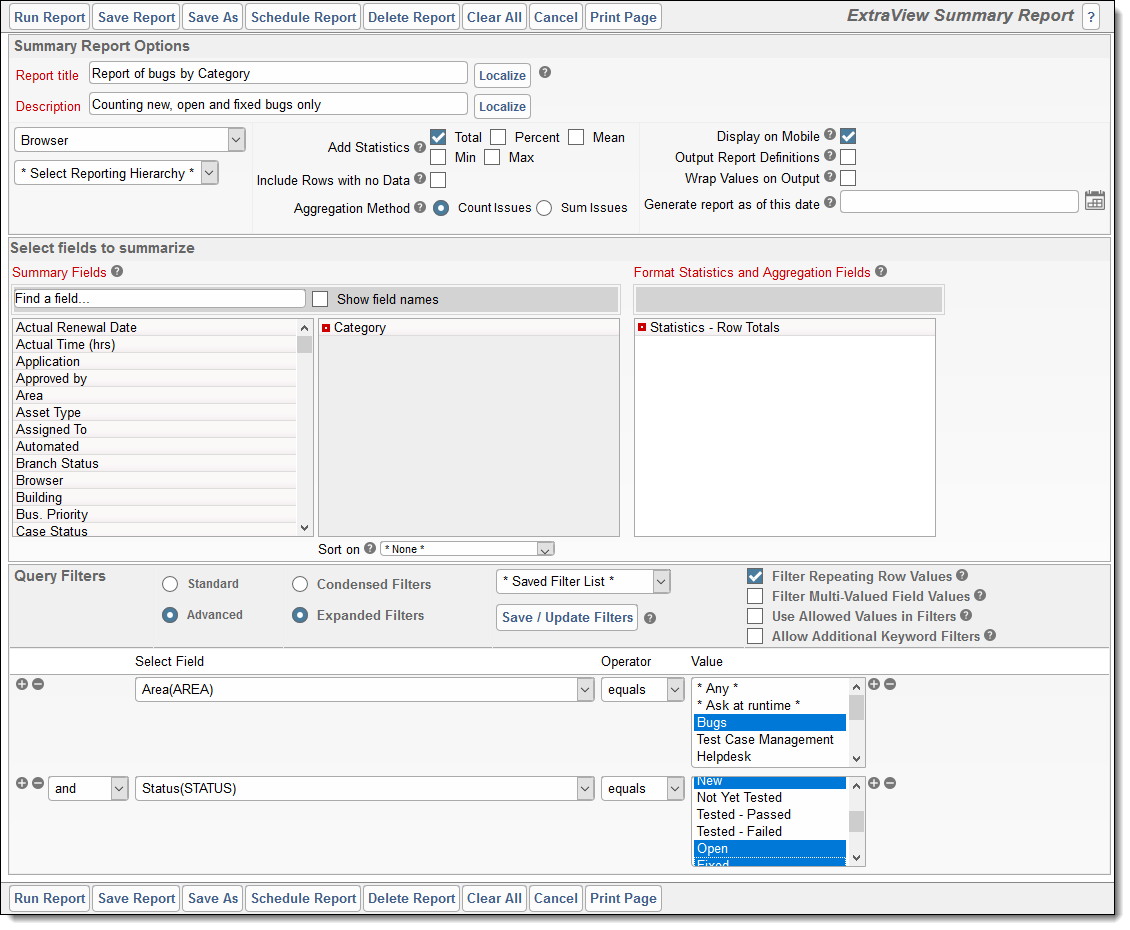Open the Aggregation Method help icon
The image size is (1130, 930).
[x=419, y=207]
